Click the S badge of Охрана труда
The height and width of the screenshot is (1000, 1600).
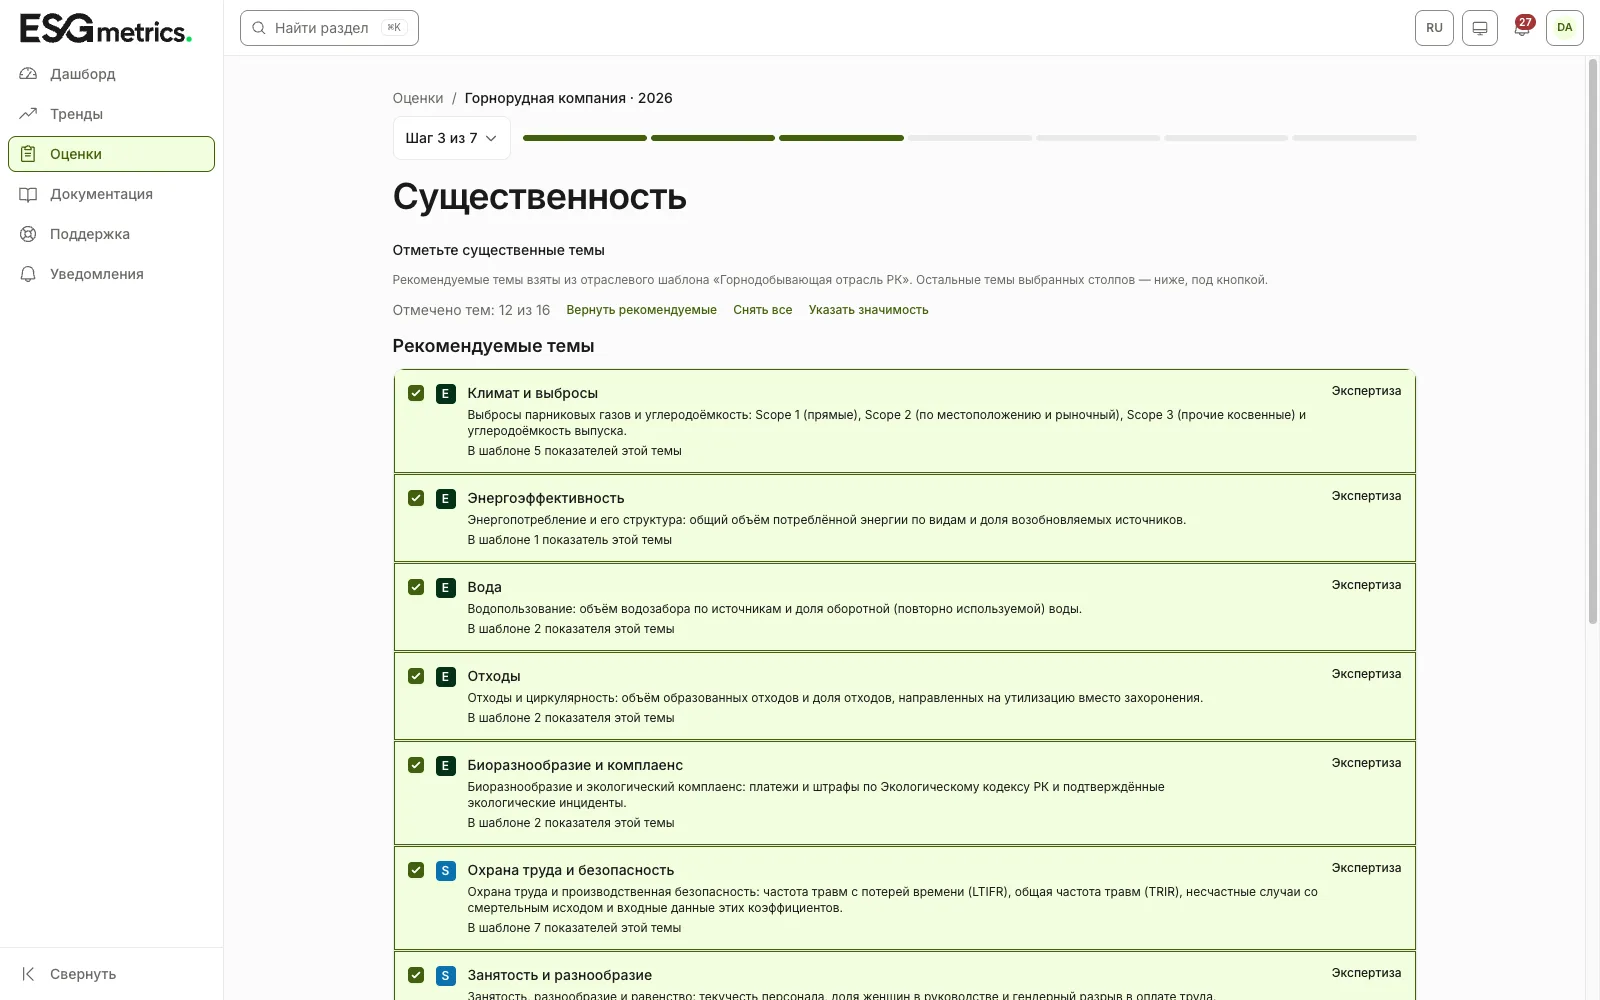tap(446, 871)
